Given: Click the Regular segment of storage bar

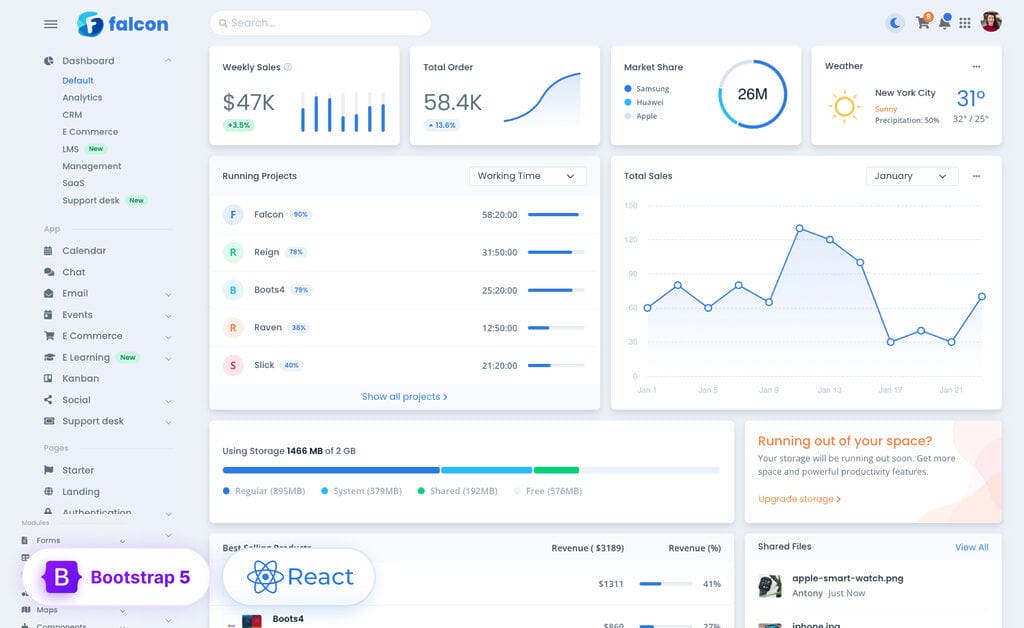Looking at the screenshot, I should (x=330, y=470).
